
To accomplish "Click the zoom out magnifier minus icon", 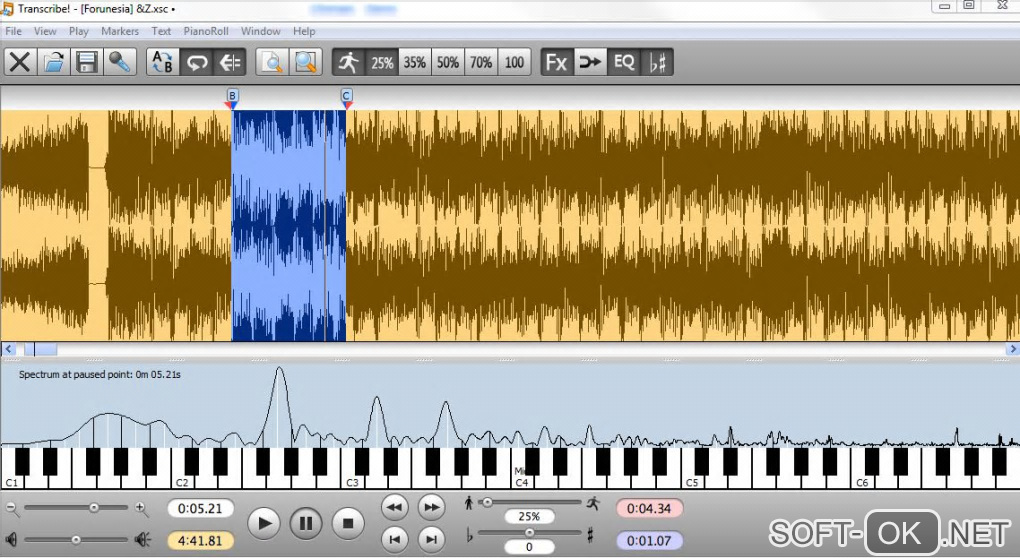I will (x=12, y=508).
